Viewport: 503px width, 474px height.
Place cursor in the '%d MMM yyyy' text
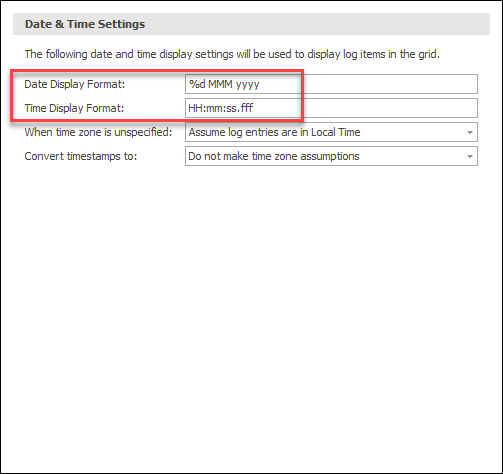point(224,84)
